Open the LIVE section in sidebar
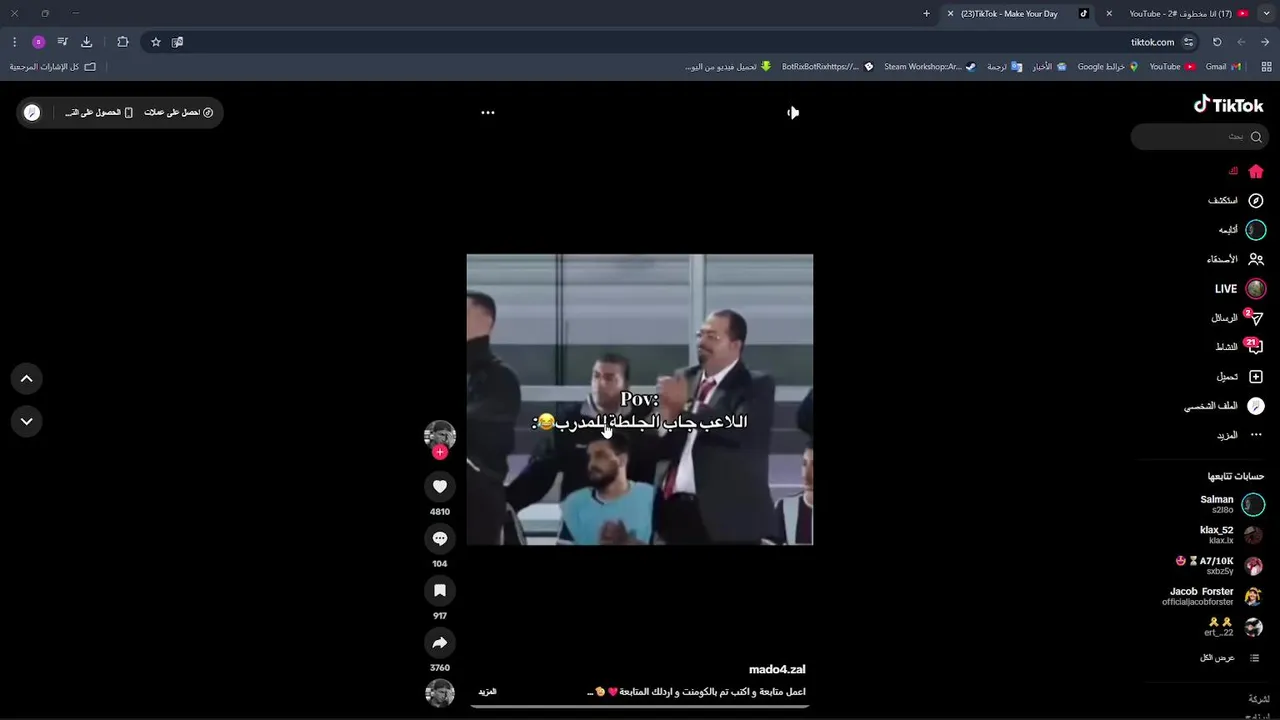Image resolution: width=1280 pixels, height=720 pixels. pyautogui.click(x=1239, y=288)
